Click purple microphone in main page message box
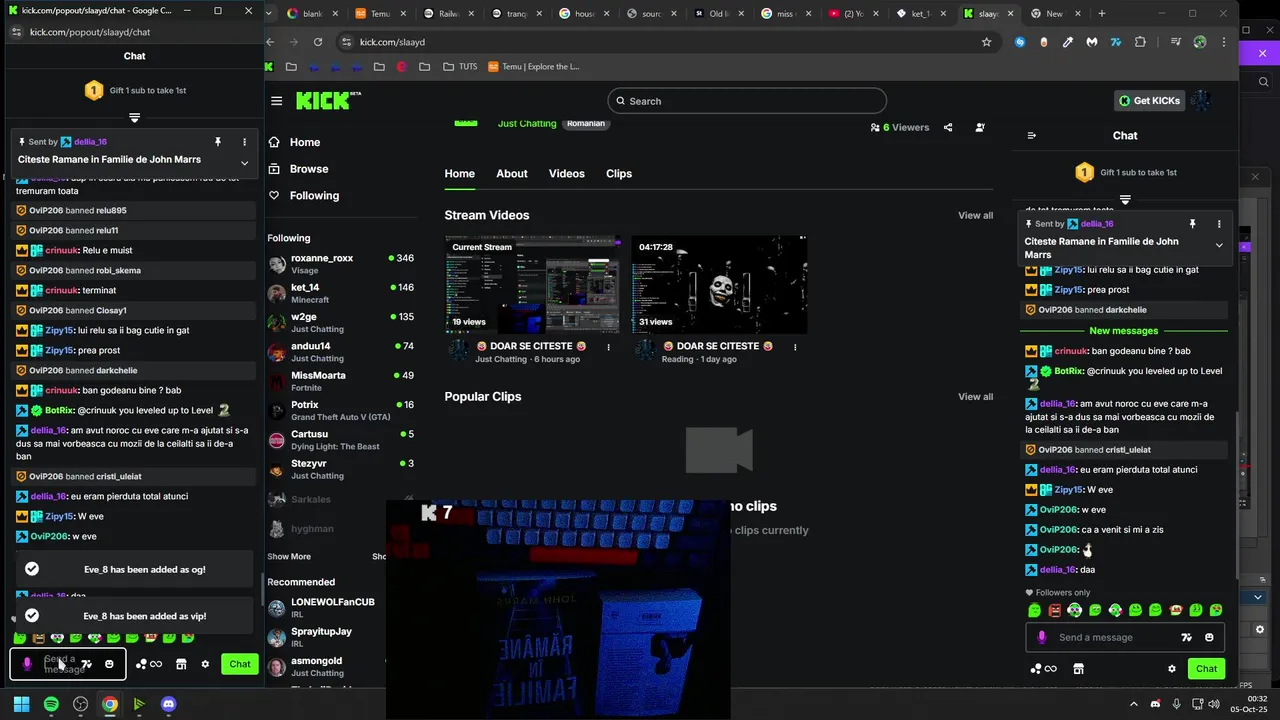 1041,637
